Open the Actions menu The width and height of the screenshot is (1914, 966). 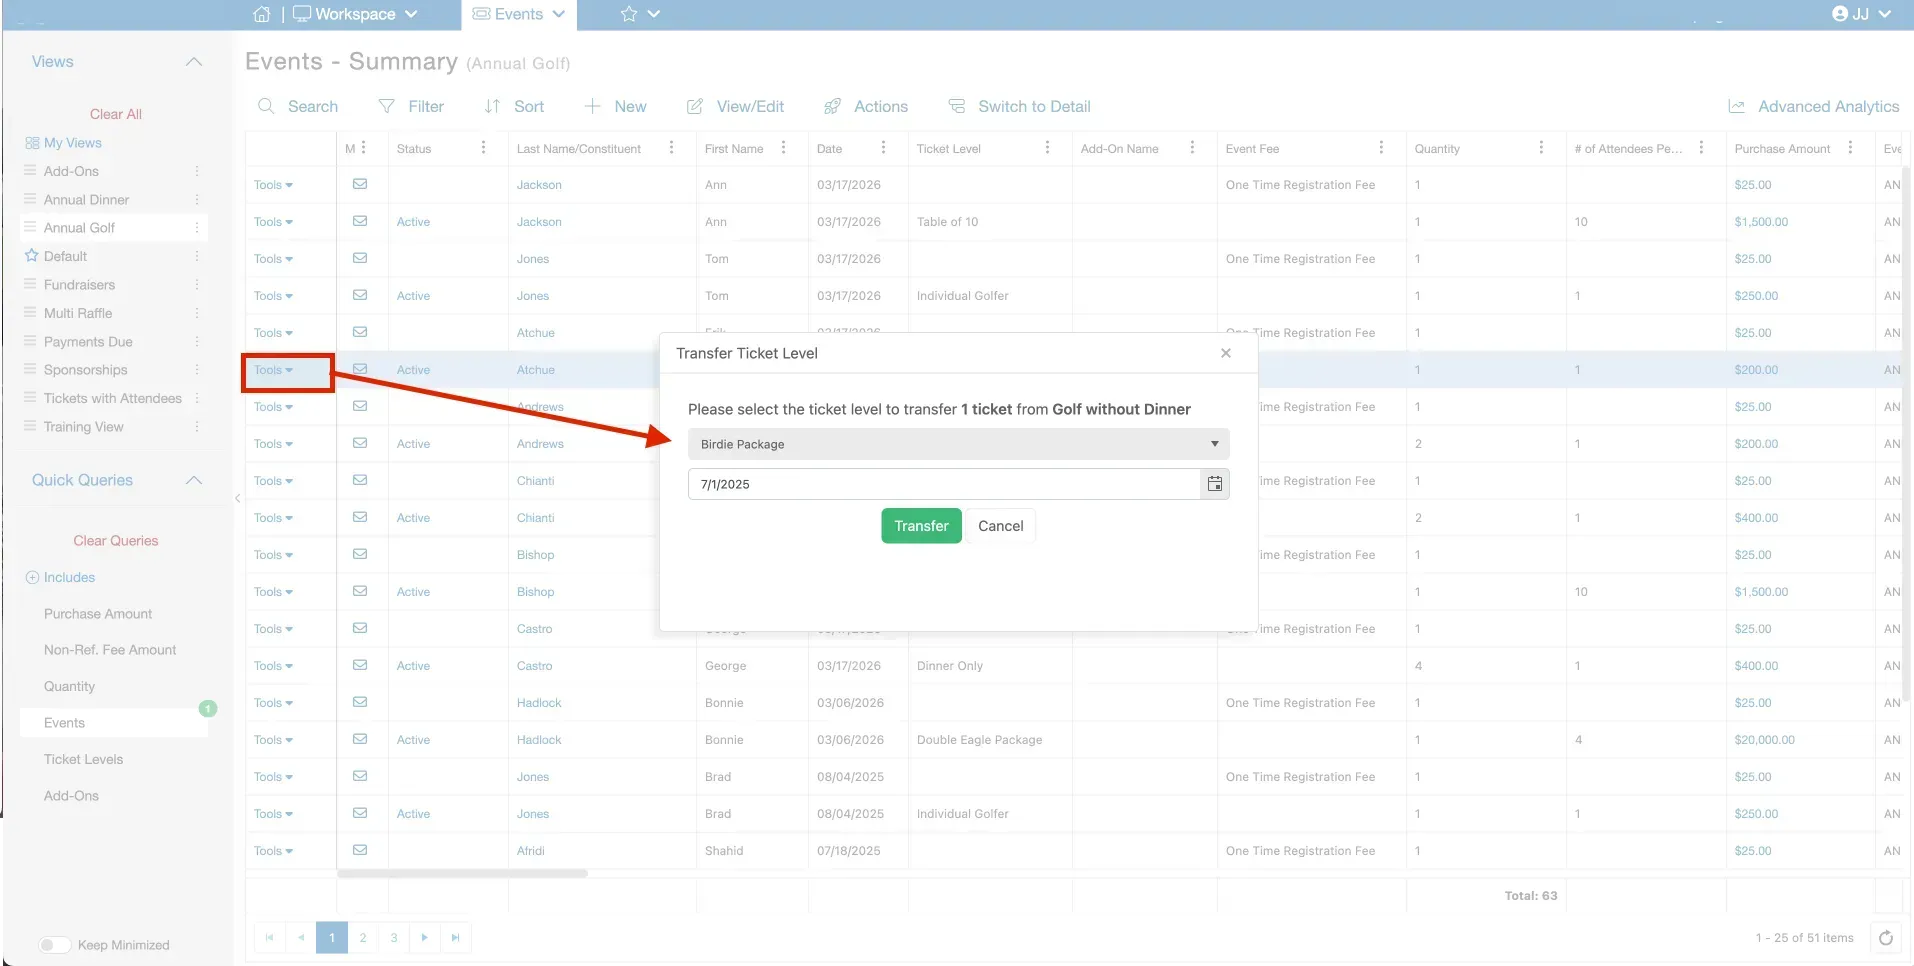[866, 106]
